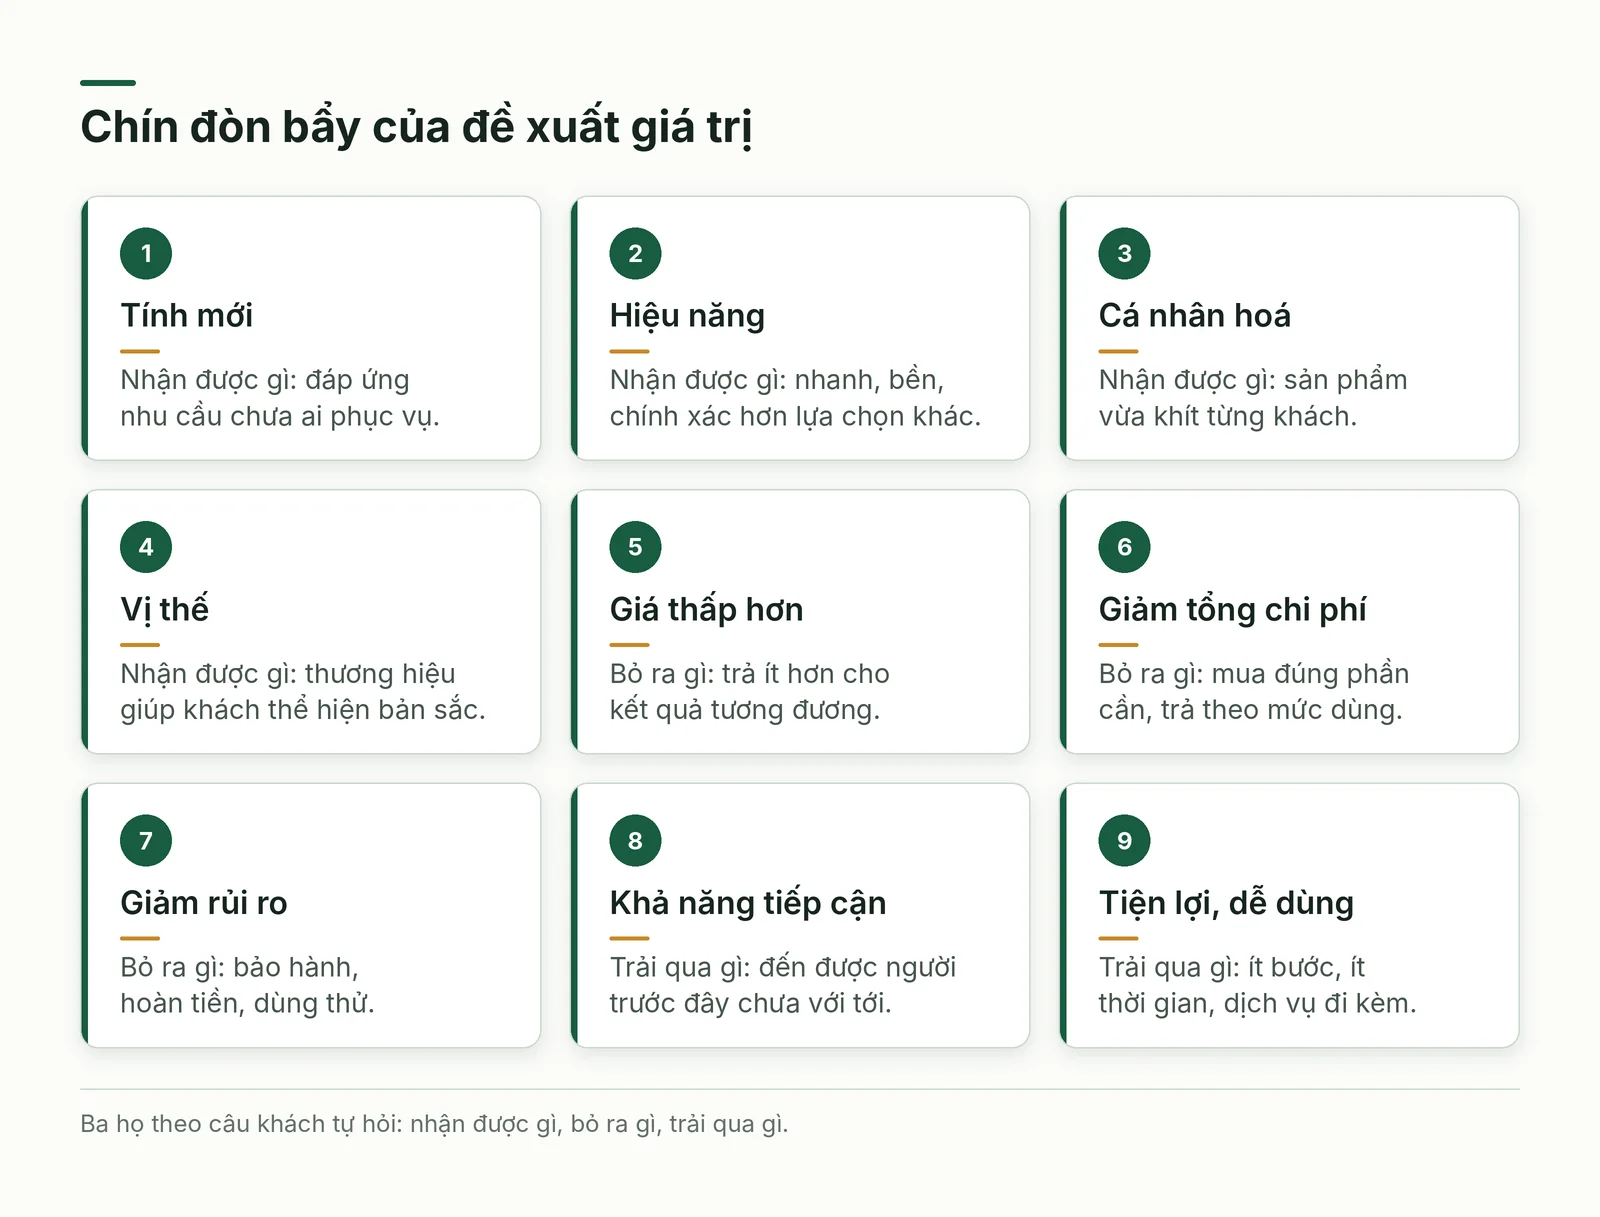Click the number 7 badge on Giảm rủi ro card
This screenshot has height=1217, width=1600.
(146, 841)
